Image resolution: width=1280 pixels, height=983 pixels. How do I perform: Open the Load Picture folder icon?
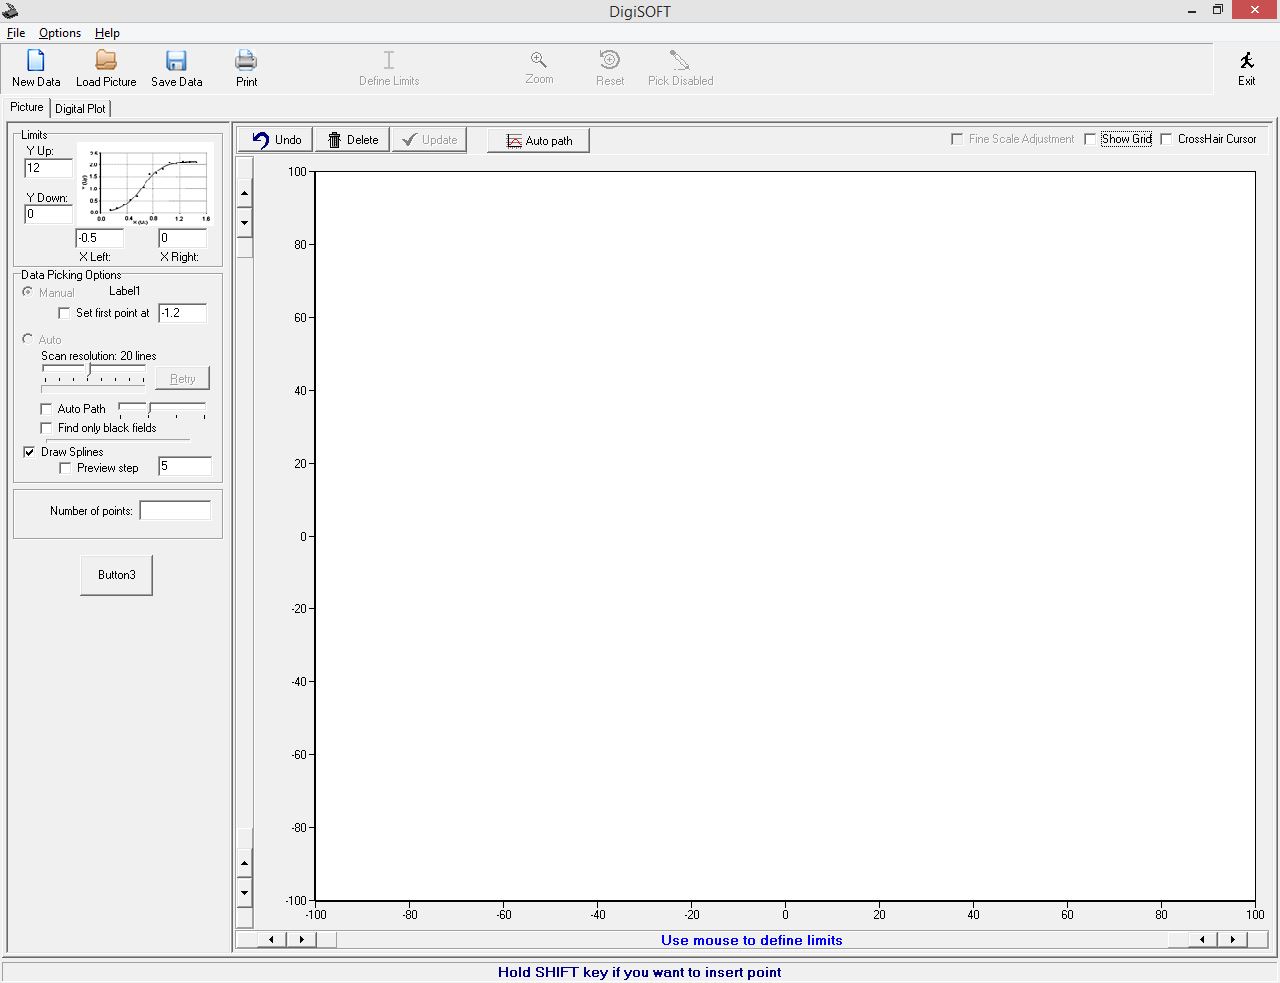(106, 61)
